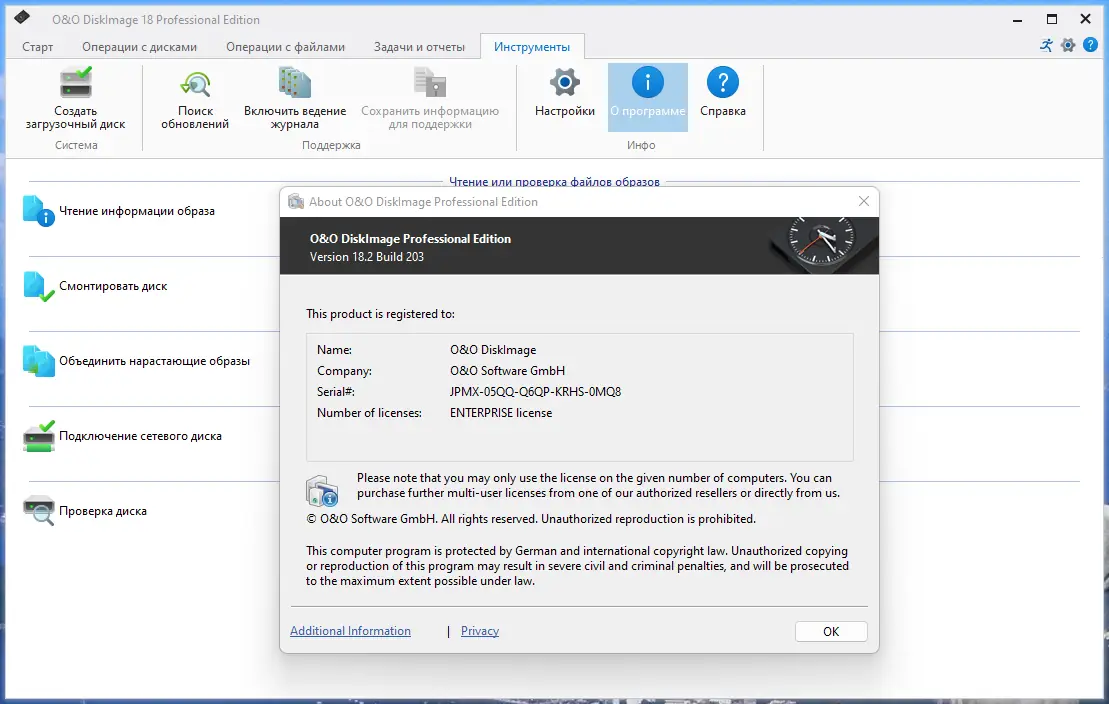
Task: Enable Включить ведение журнала logging
Action: [x=296, y=95]
